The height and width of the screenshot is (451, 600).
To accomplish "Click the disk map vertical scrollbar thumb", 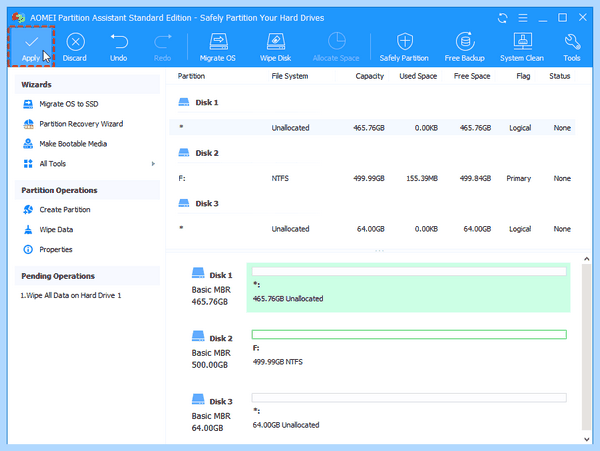I will pyautogui.click(x=587, y=347).
